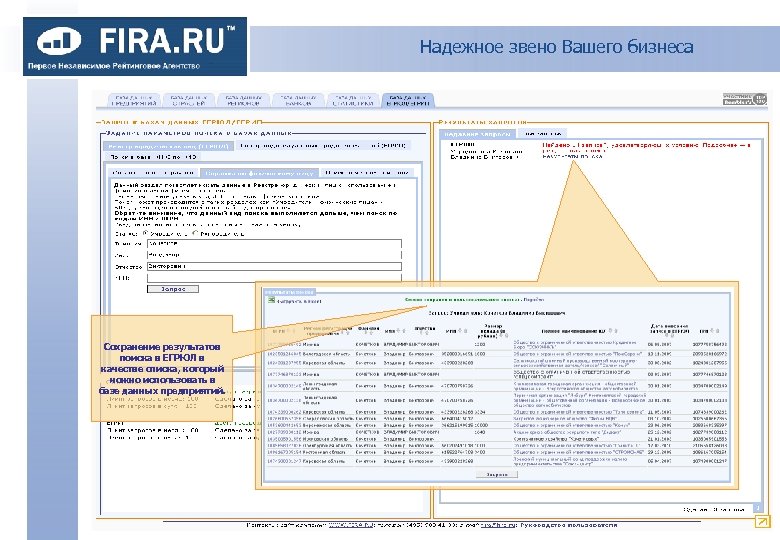Click the Отчество input field

coord(274,267)
